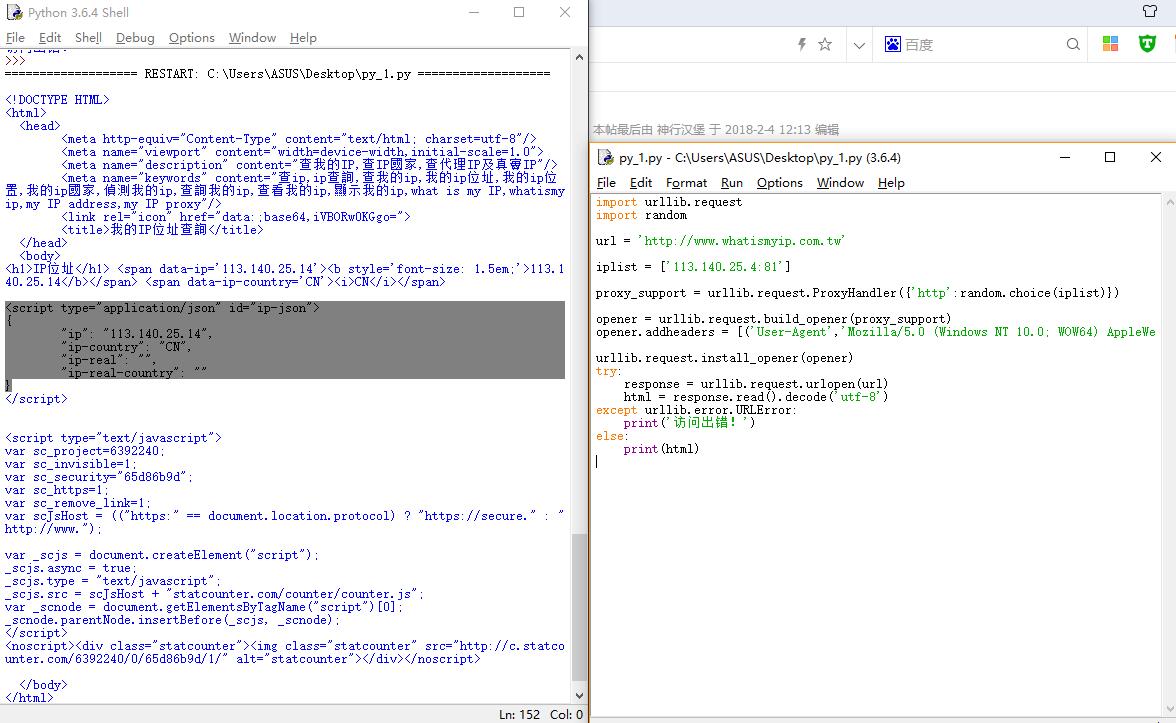Open the Debug menu in Shell
This screenshot has width=1176, height=723.
pyautogui.click(x=135, y=37)
